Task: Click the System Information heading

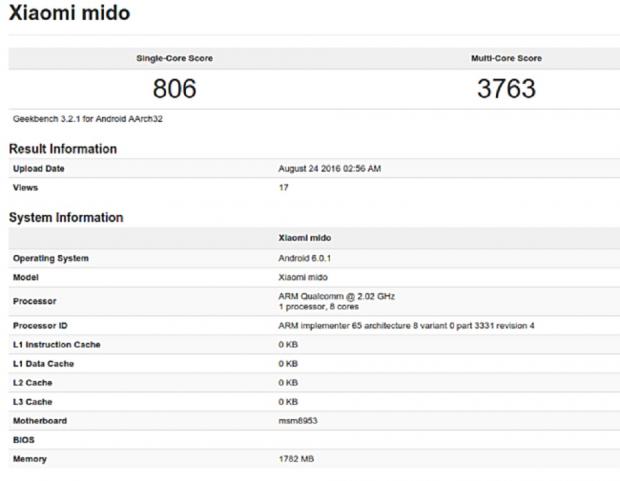Action: click(x=66, y=217)
